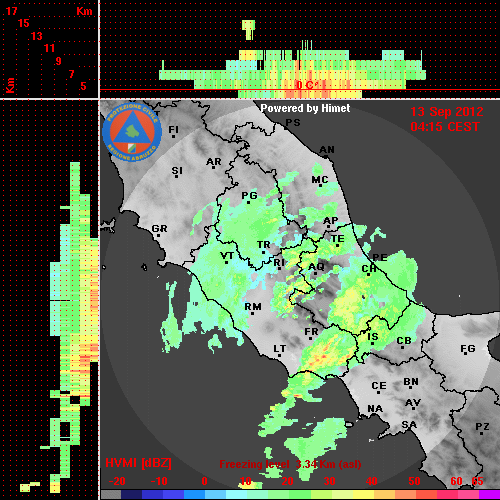500x500 pixels.
Task: Select the FG city label
Action: 468,349
